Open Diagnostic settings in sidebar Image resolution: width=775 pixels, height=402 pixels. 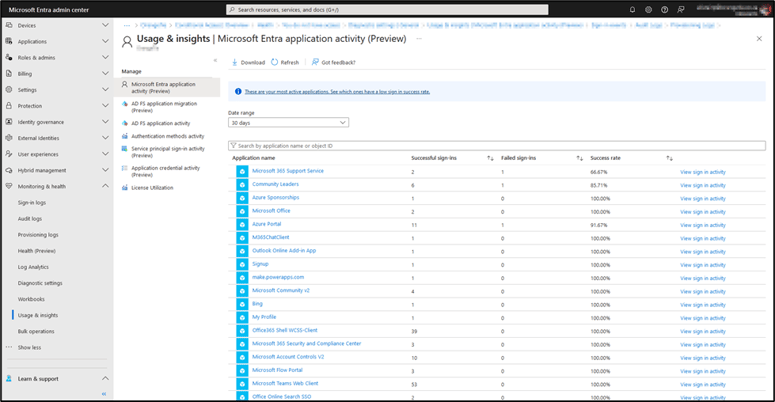click(x=40, y=283)
